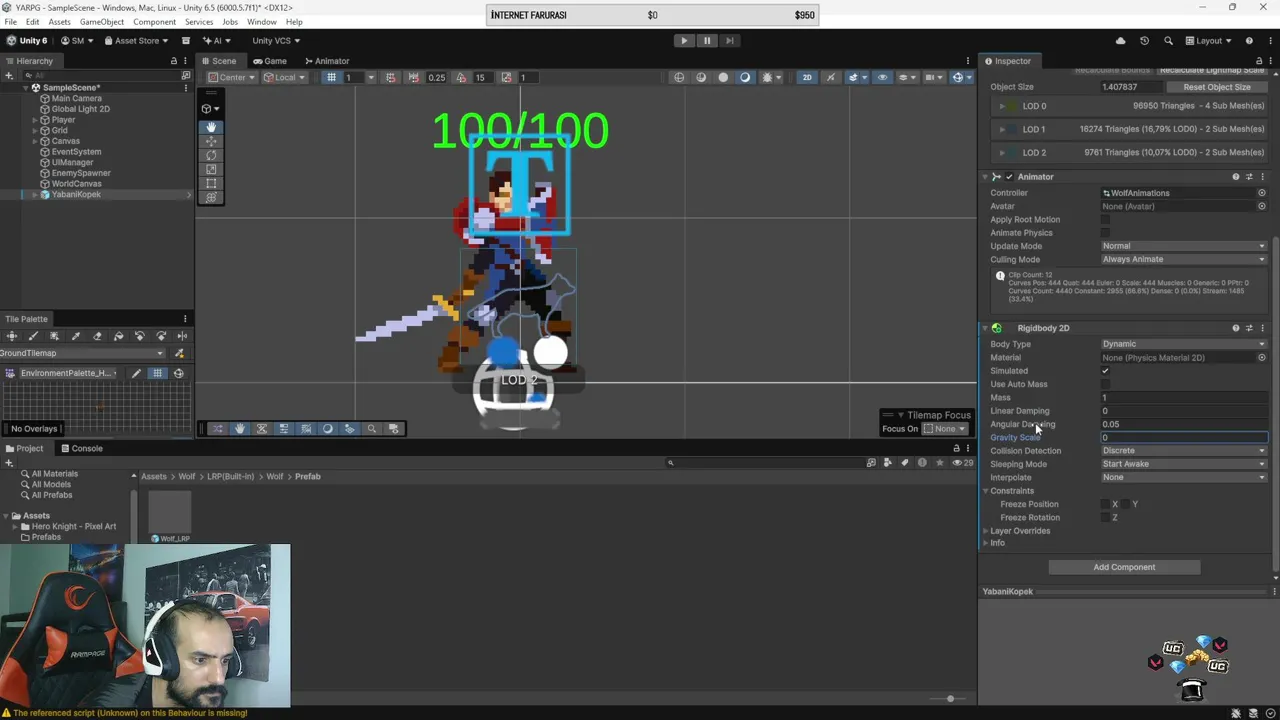Open the undo history icon in toolbar

click(1145, 41)
